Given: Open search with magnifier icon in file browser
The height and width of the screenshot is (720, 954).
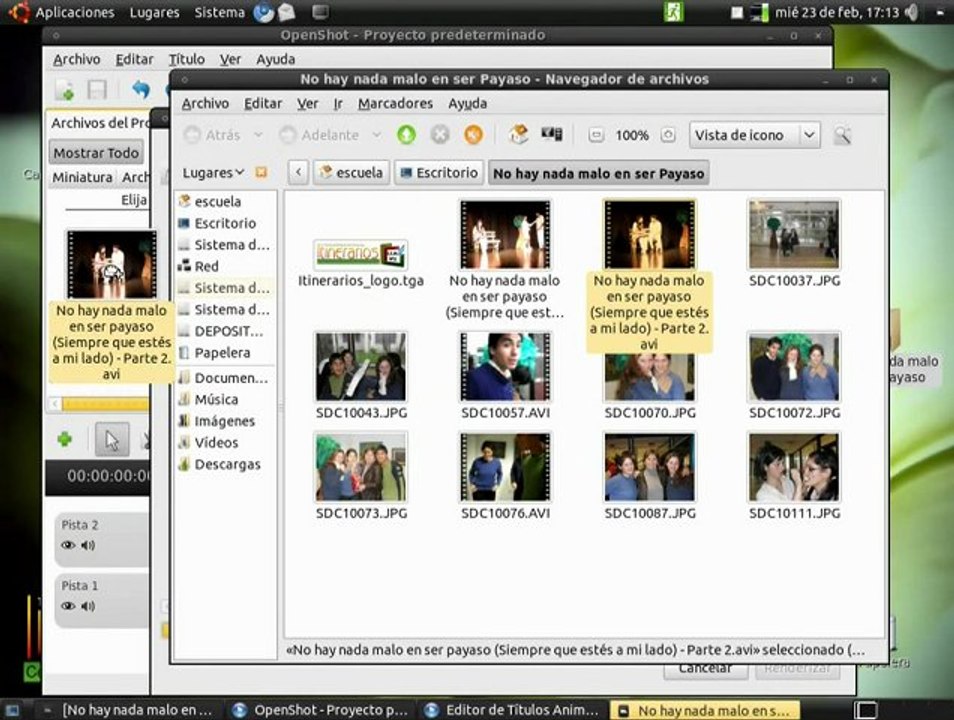Looking at the screenshot, I should (x=842, y=135).
